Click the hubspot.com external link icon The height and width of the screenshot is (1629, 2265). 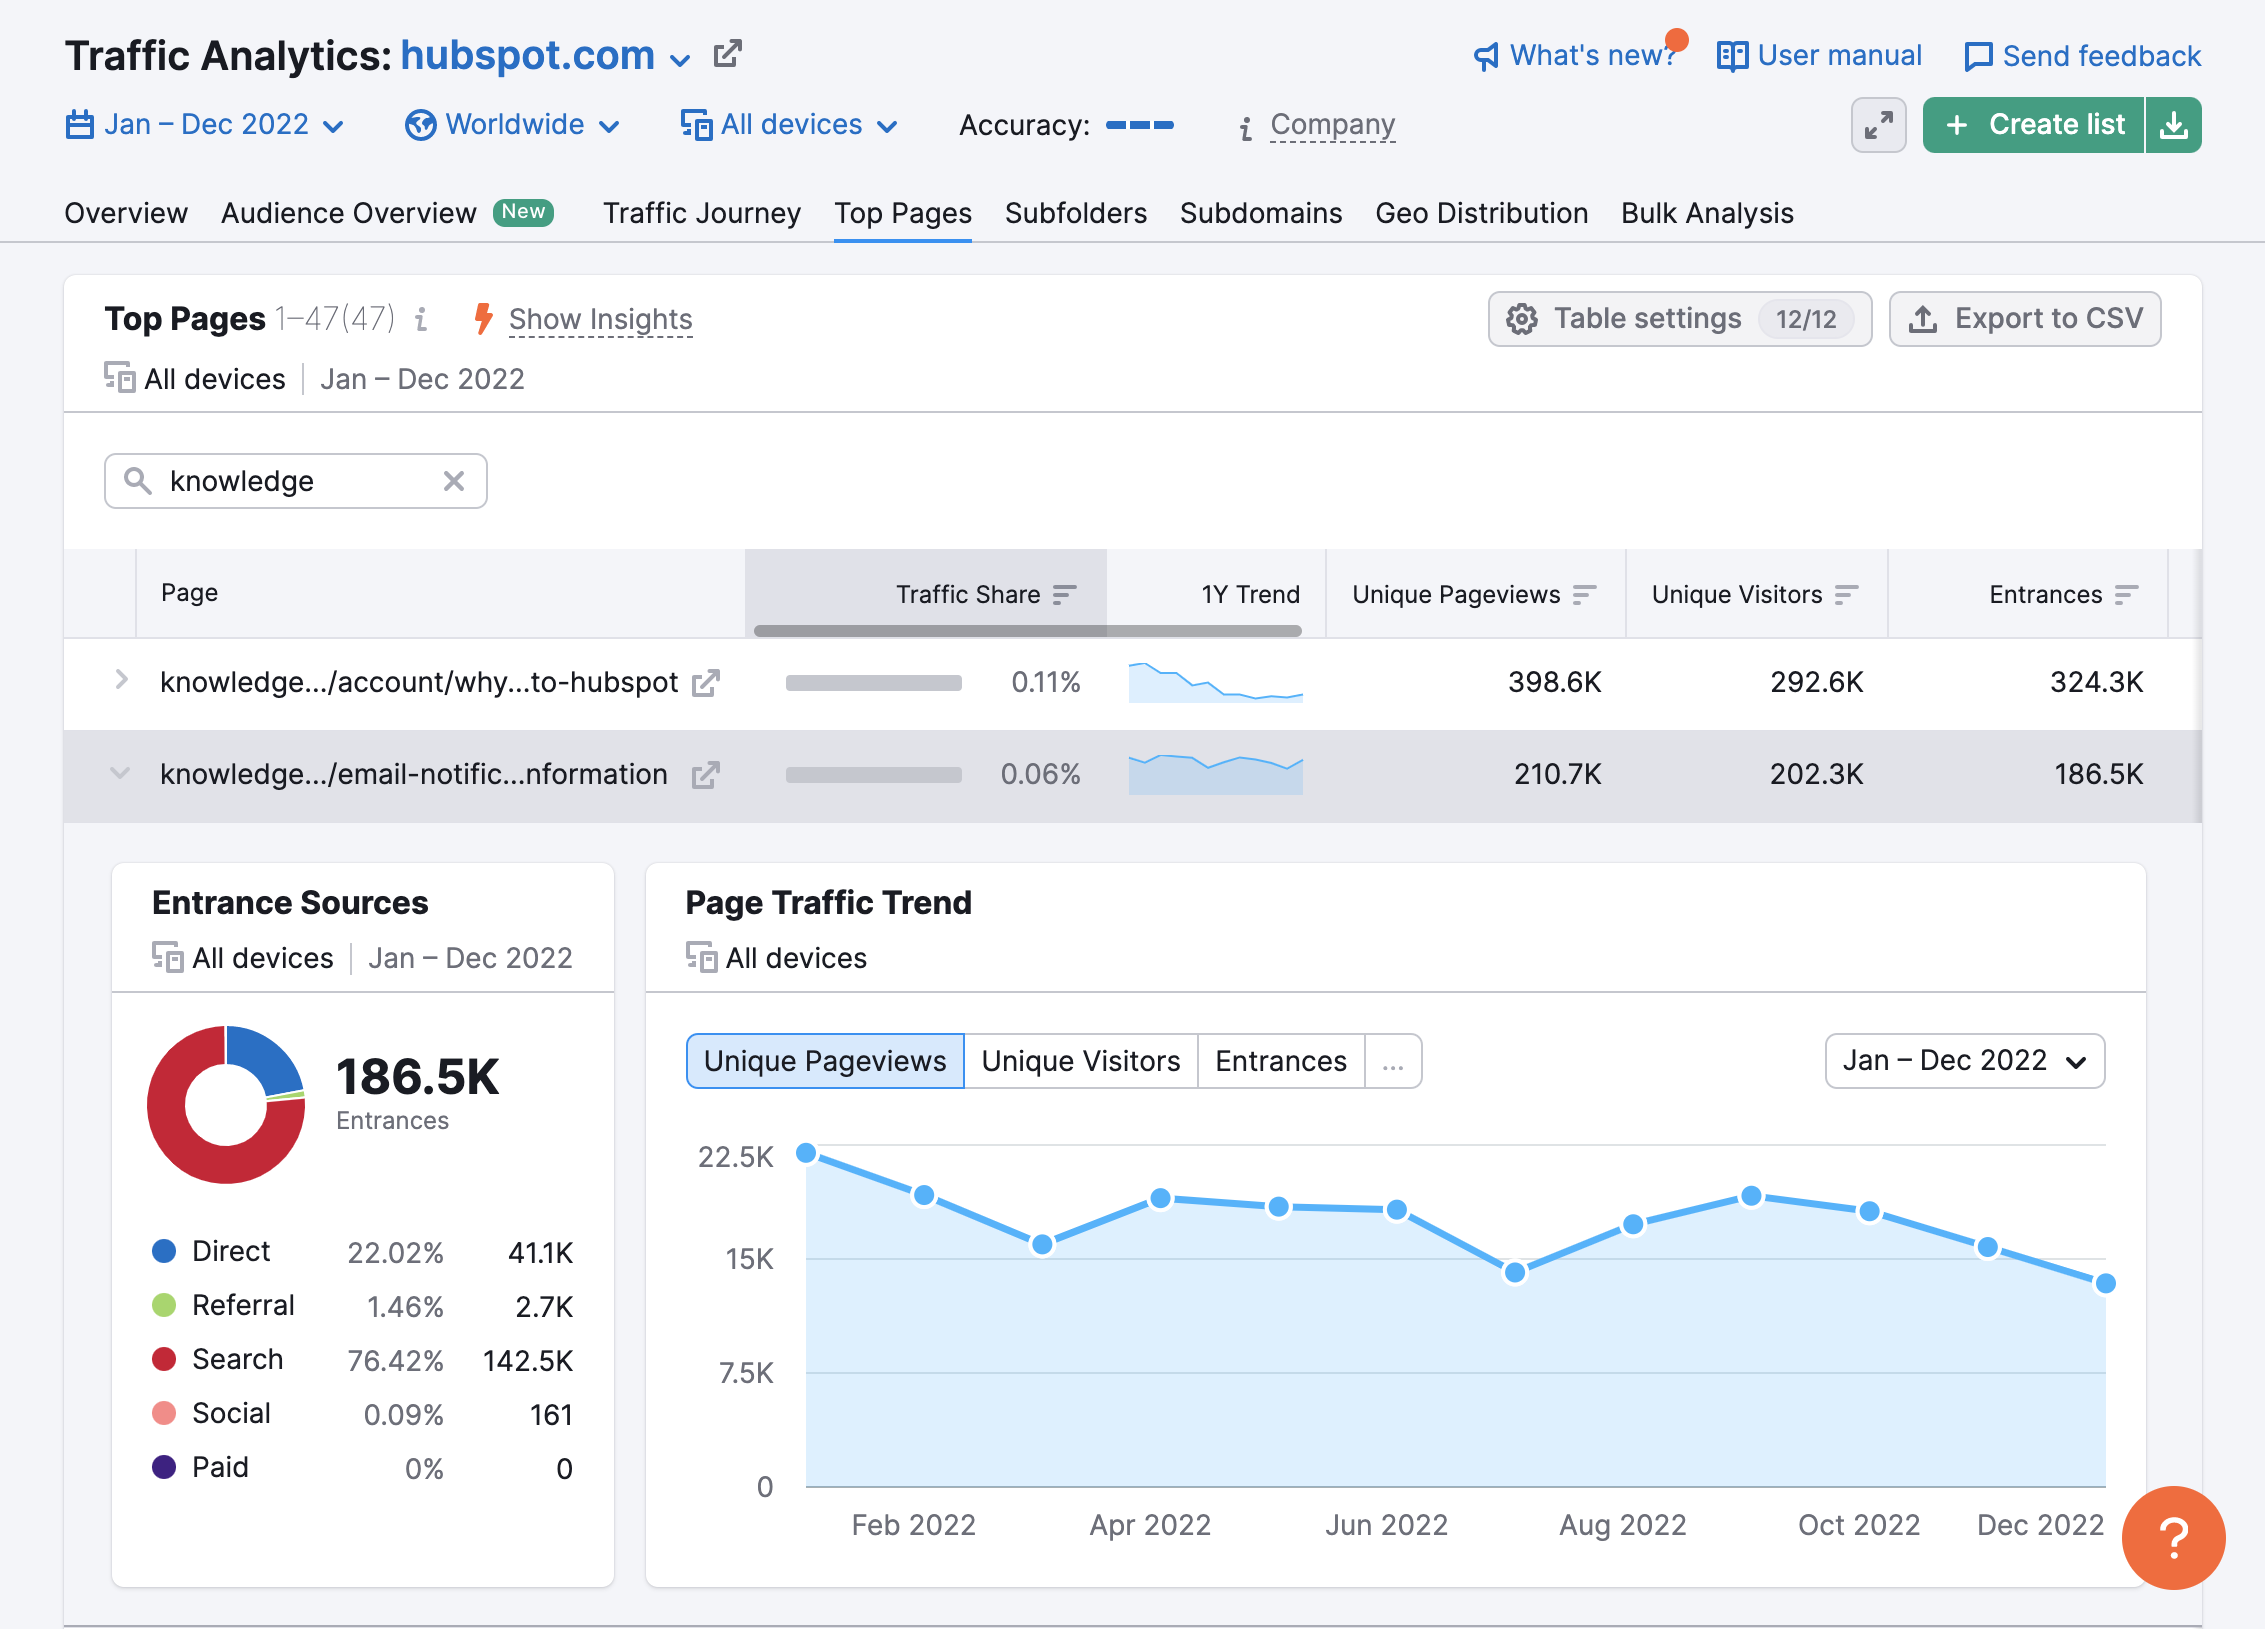click(728, 53)
